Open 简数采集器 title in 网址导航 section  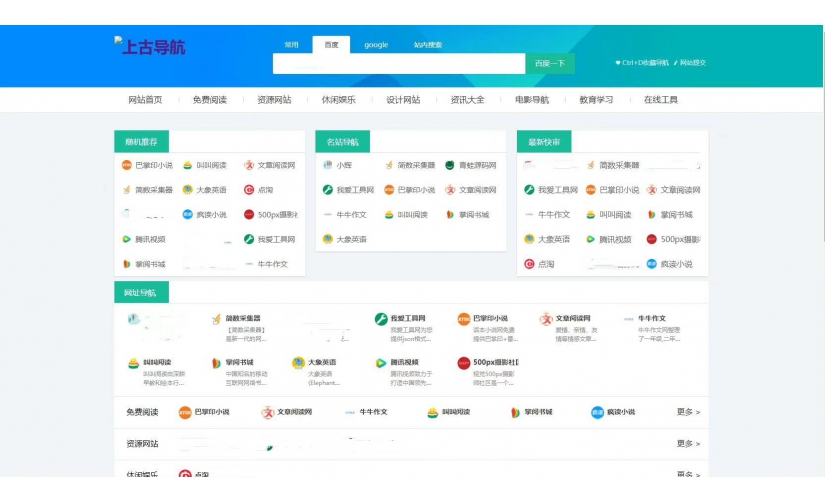(243, 318)
